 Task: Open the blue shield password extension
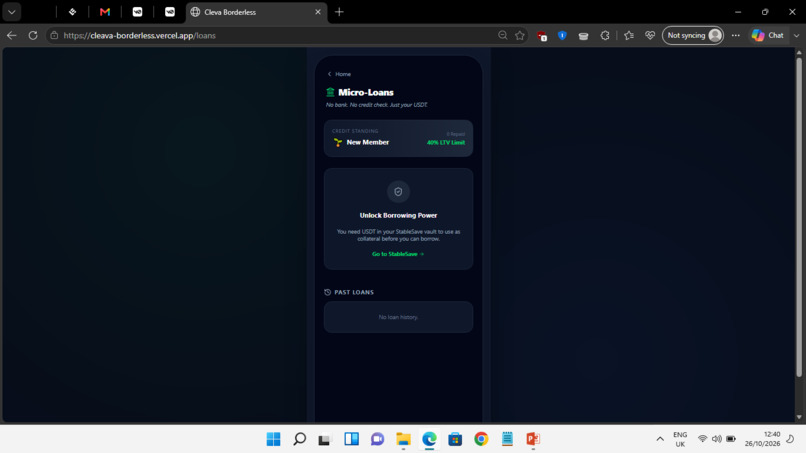pyautogui.click(x=562, y=35)
